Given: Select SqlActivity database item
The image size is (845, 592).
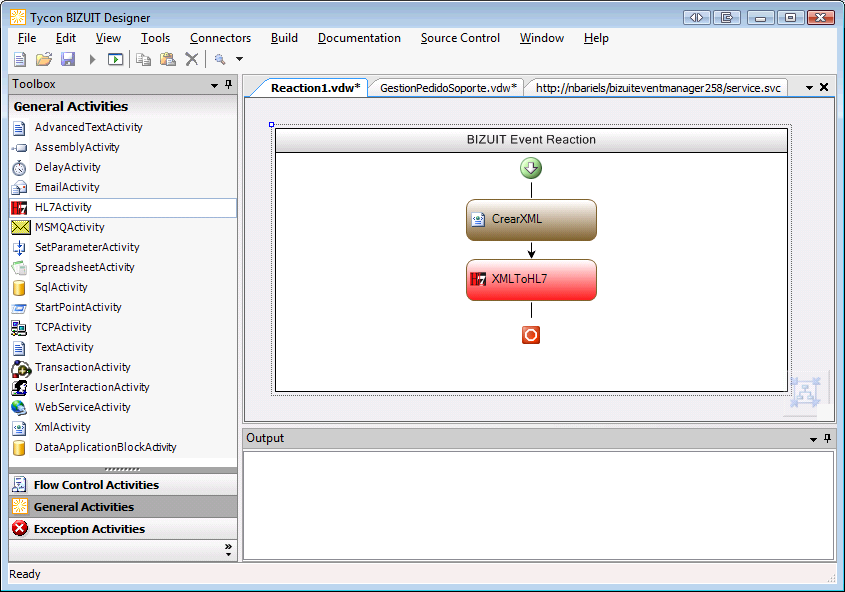Looking at the screenshot, I should coord(123,287).
